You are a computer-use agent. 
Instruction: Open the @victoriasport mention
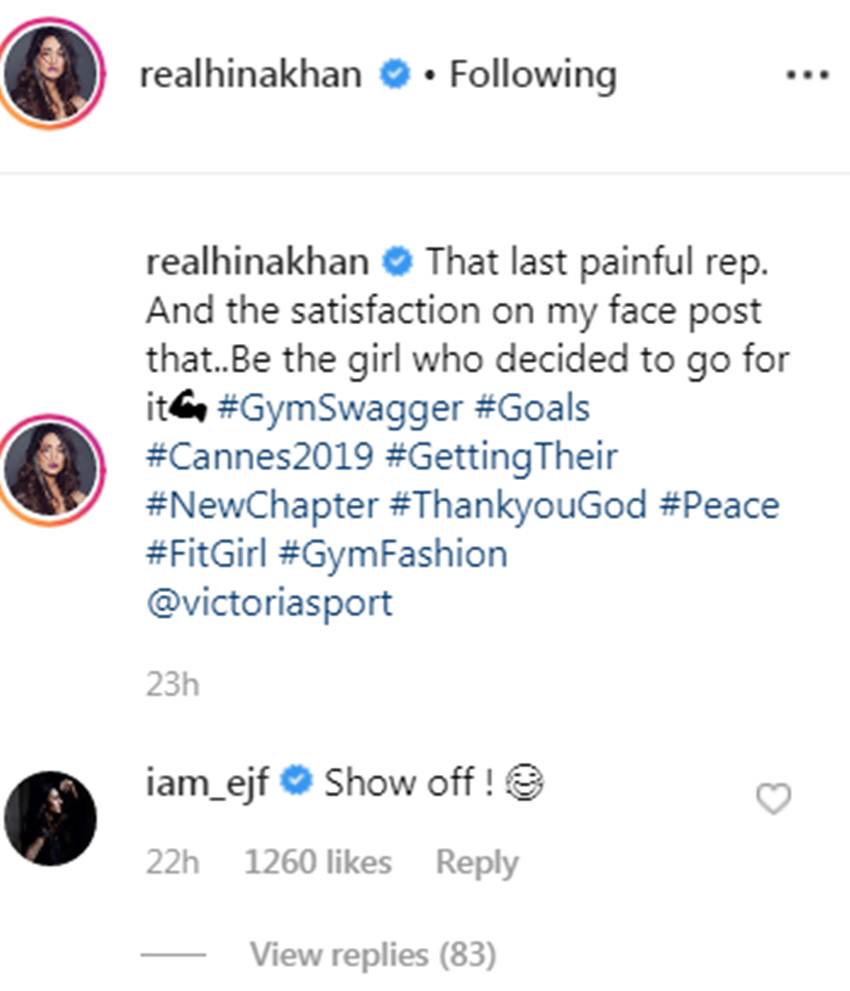[269, 603]
